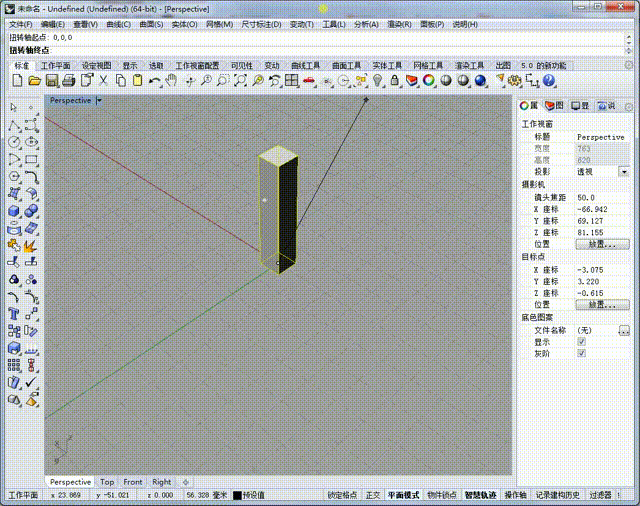Select the Rectangle tool
Viewport: 640px width, 506px height.
31,160
